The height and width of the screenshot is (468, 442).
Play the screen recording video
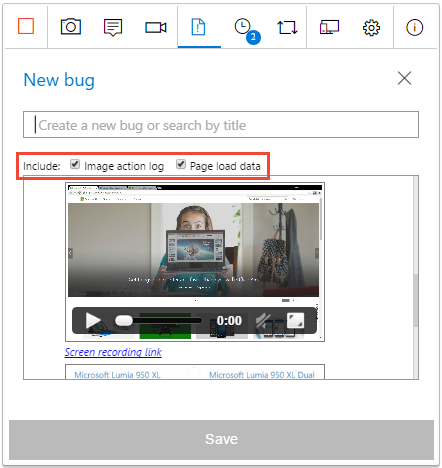(x=93, y=321)
